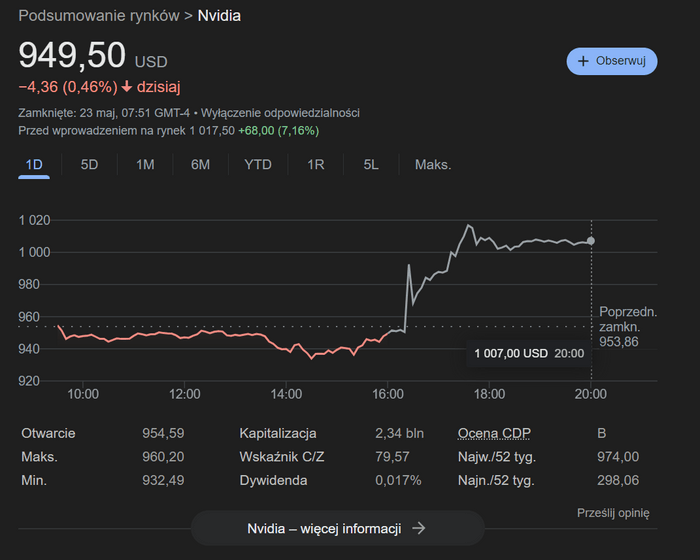The image size is (700, 560).
Task: Click the Nvidia breadcrumb title
Action: tap(219, 16)
